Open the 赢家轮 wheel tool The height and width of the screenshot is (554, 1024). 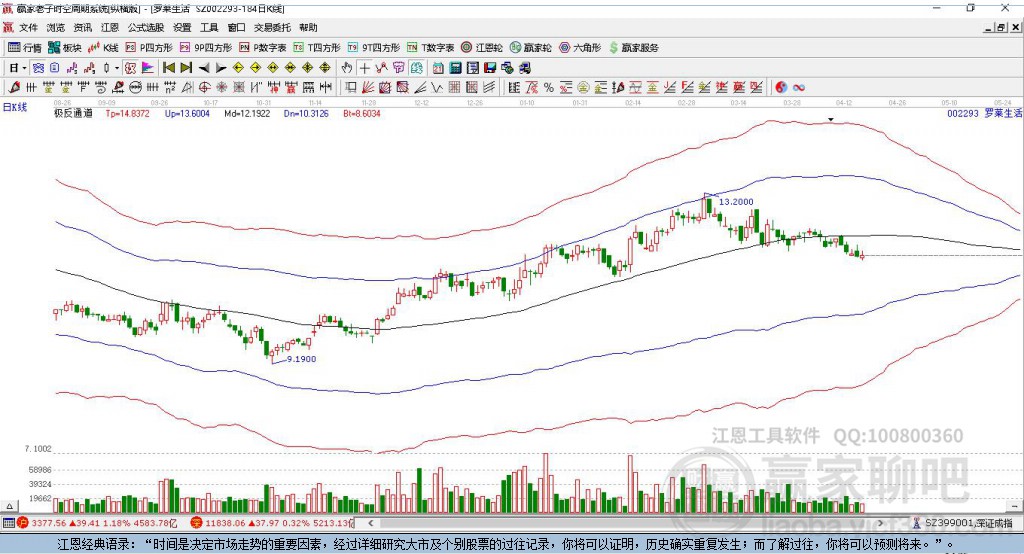point(531,48)
